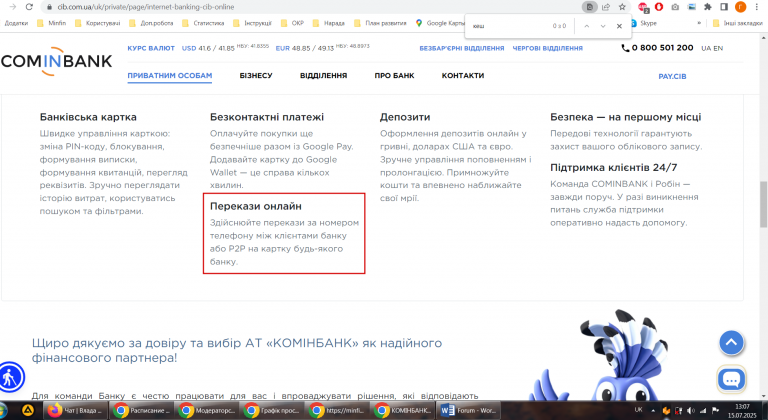Viewport: 768px width, 420px height.
Task: Open the Нарада bookmark folder
Action: click(x=329, y=23)
